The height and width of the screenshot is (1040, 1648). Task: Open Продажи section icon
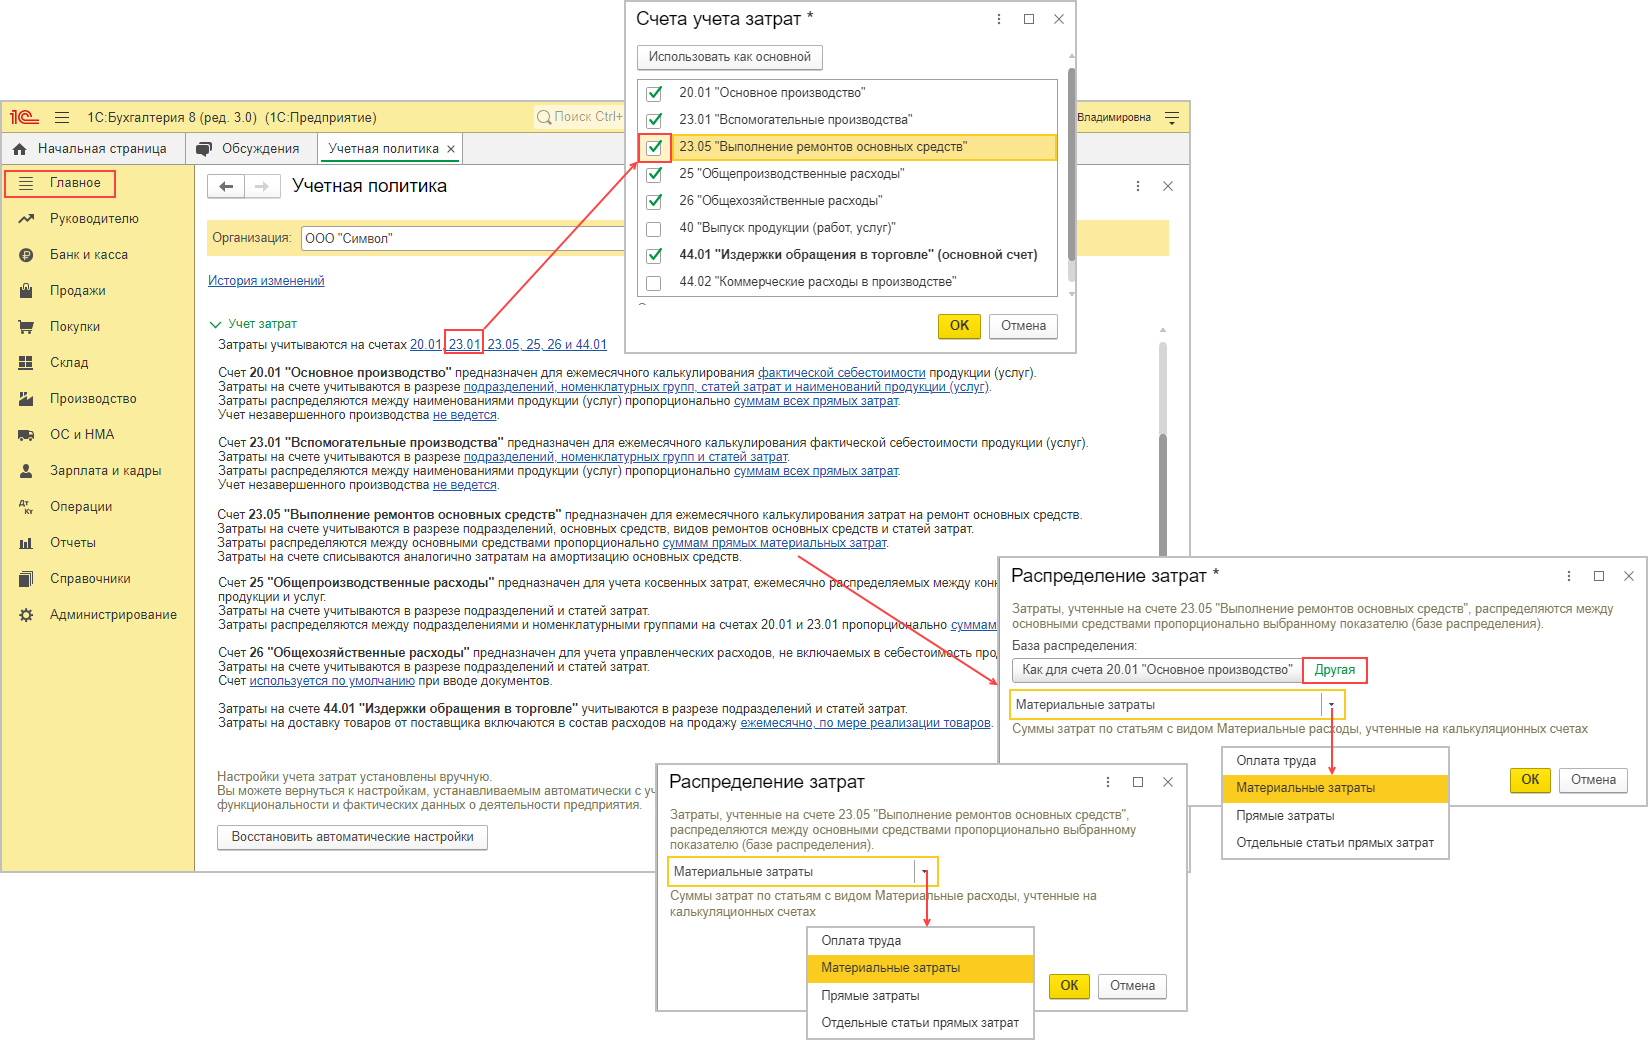[x=26, y=291]
